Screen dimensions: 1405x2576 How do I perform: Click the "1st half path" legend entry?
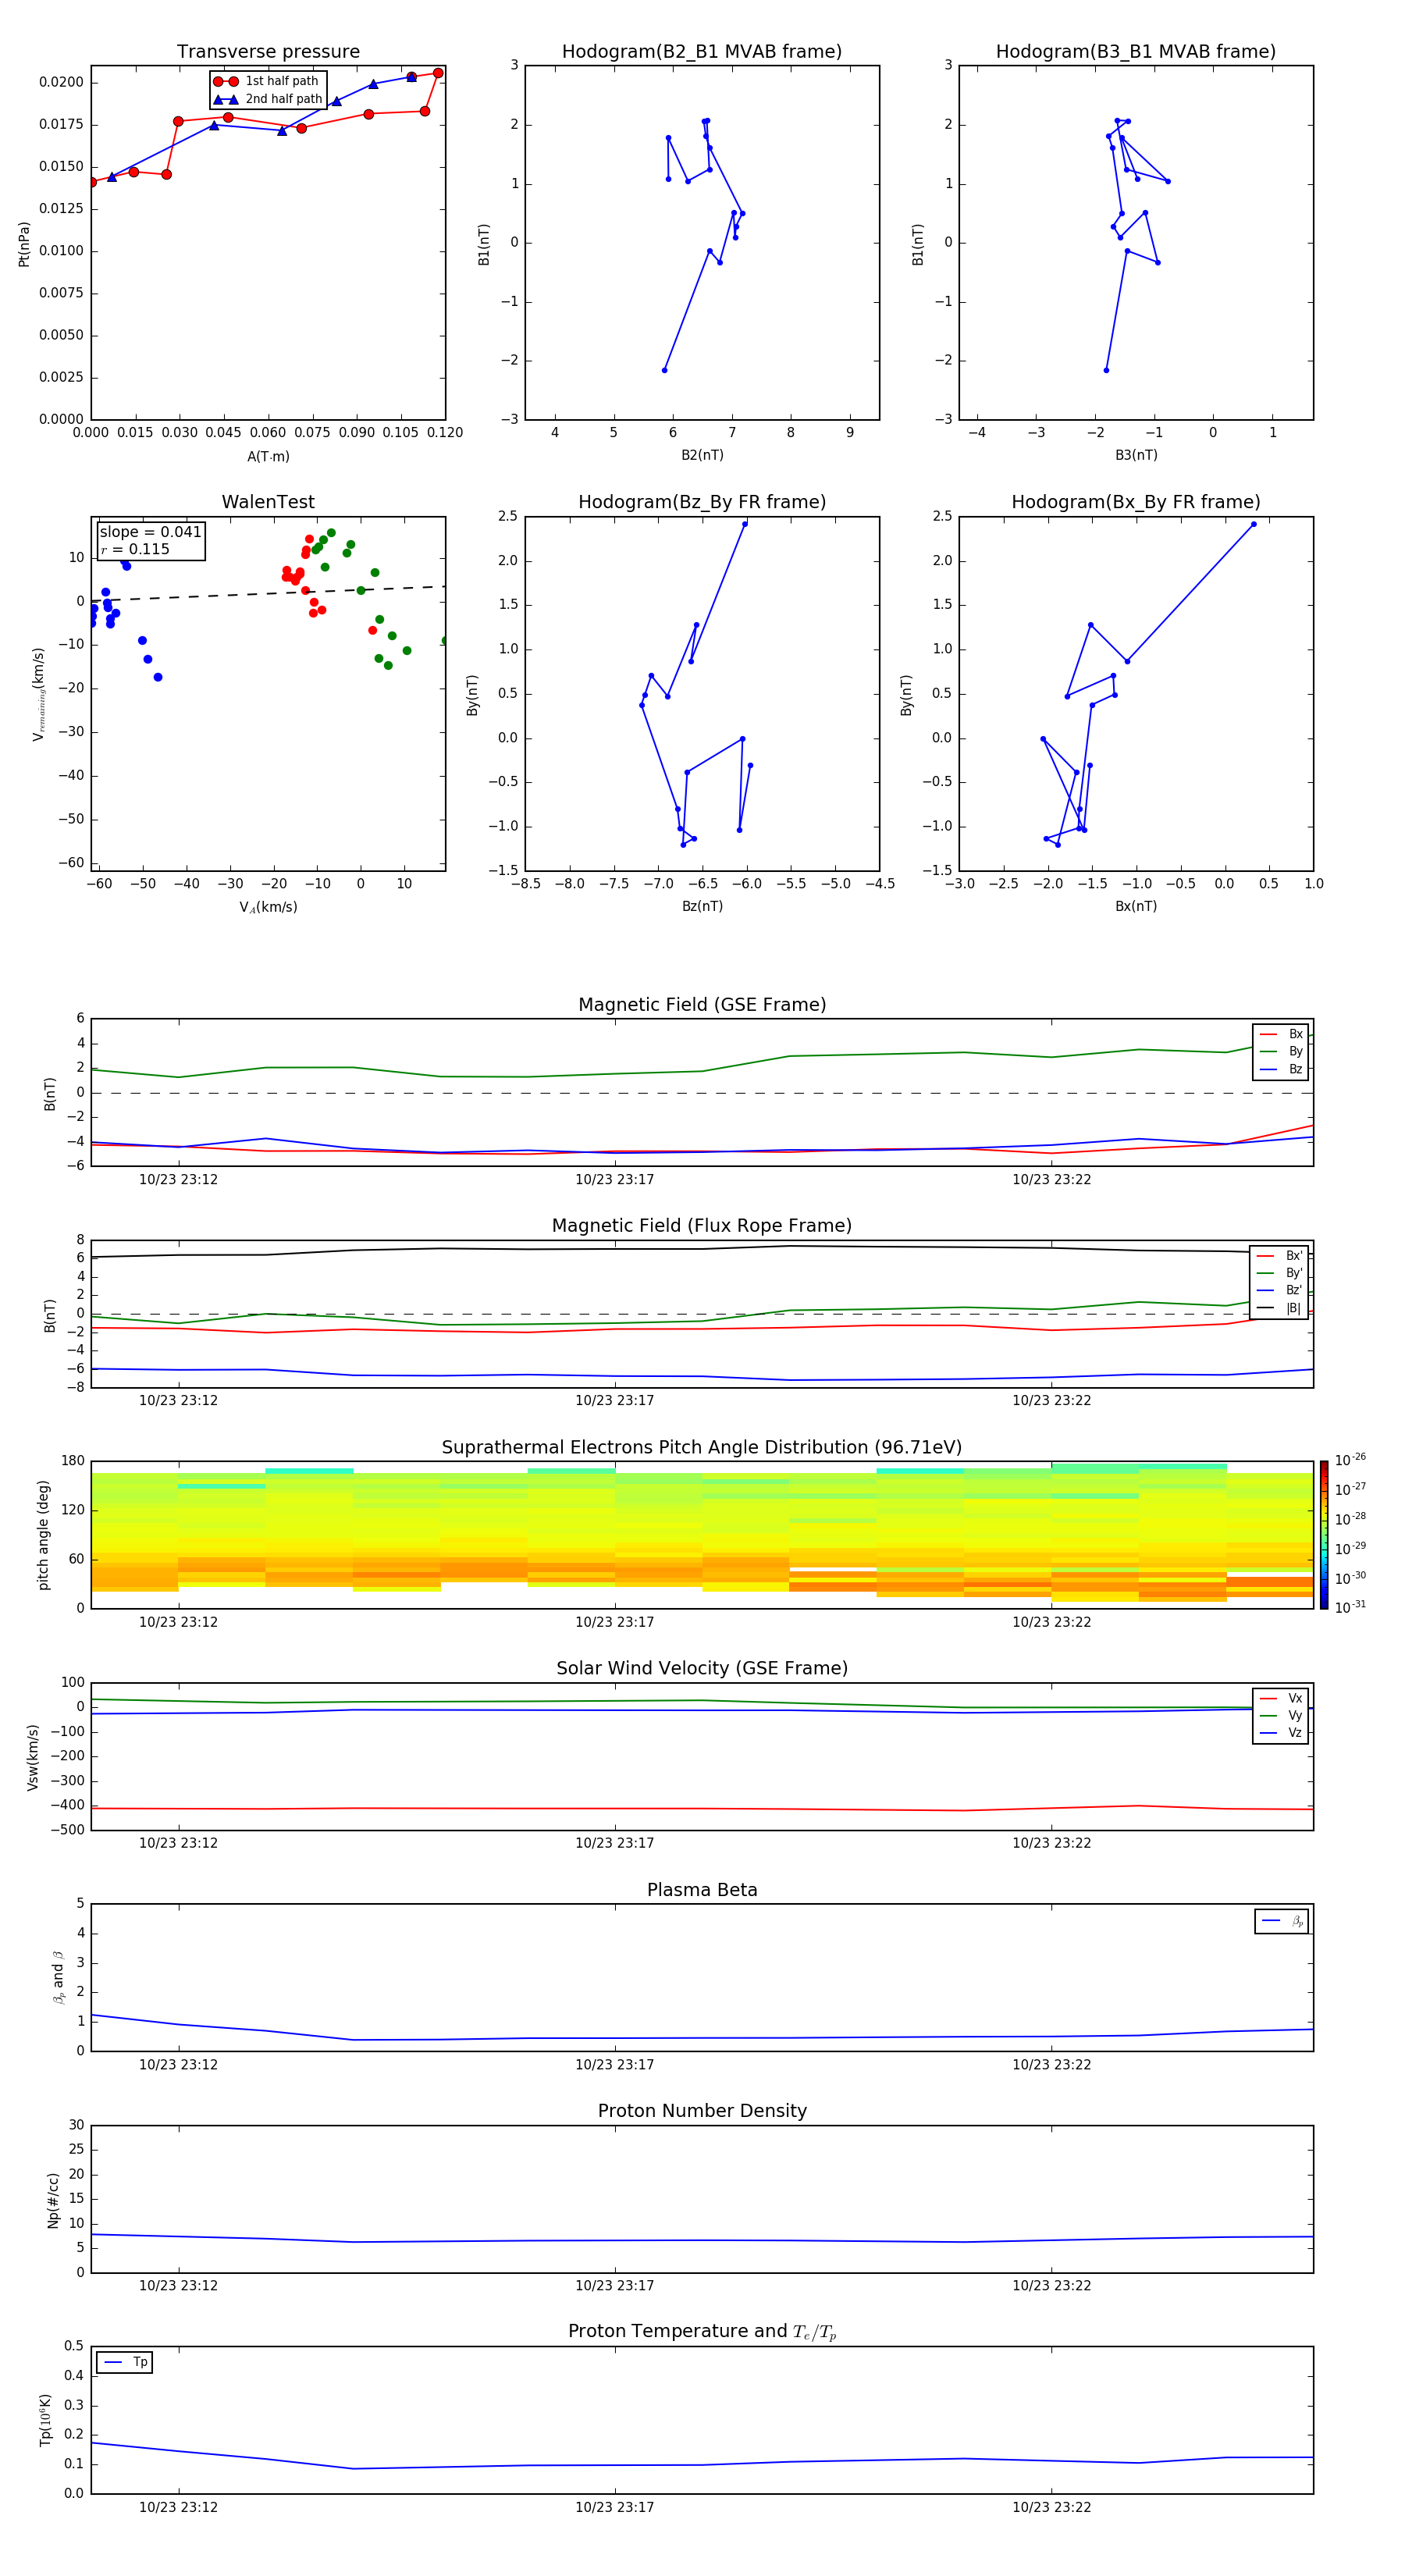pyautogui.click(x=269, y=81)
